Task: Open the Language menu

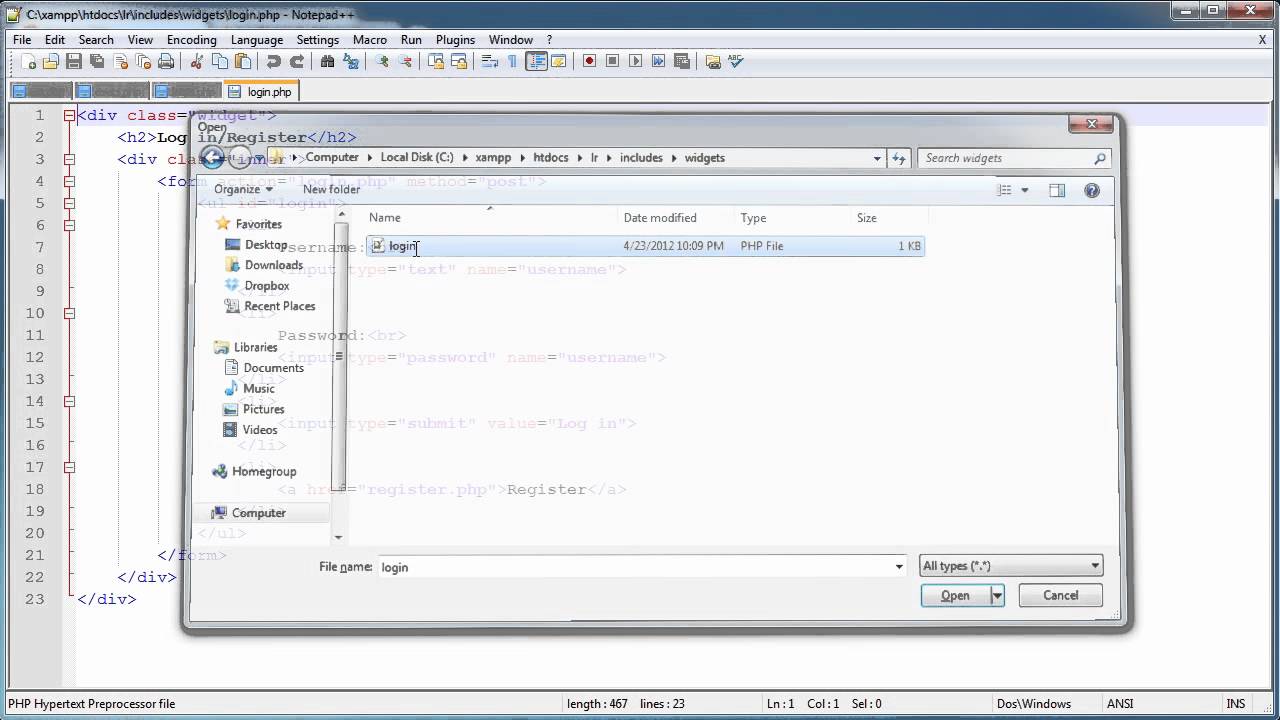Action: 257,40
